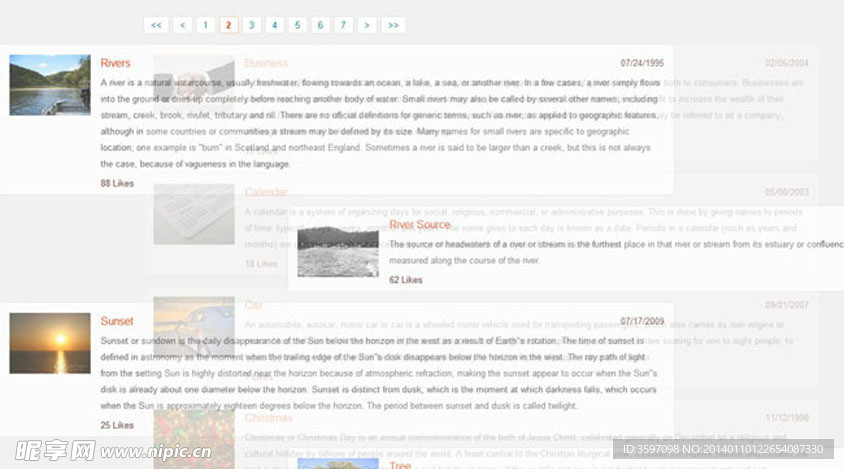Skip to the last page using >>
Viewport: 844px width, 469px height.
pyautogui.click(x=393, y=25)
